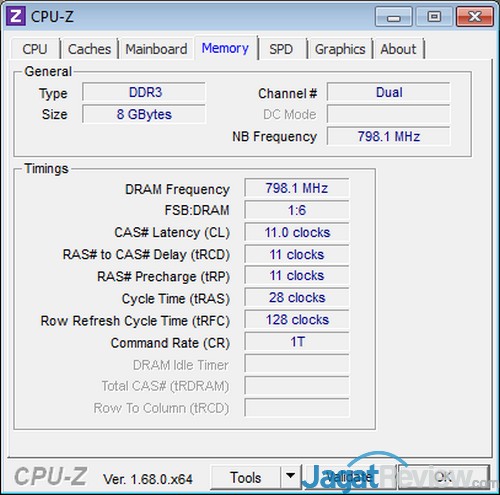
Task: Click the Memory tab
Action: click(225, 48)
